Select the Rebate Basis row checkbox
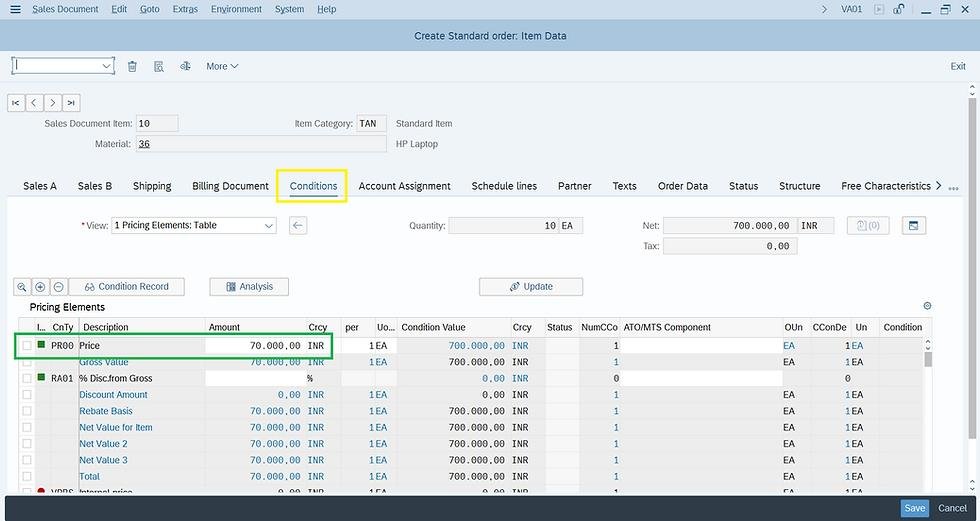Viewport: 980px width, 521px height. click(x=27, y=411)
